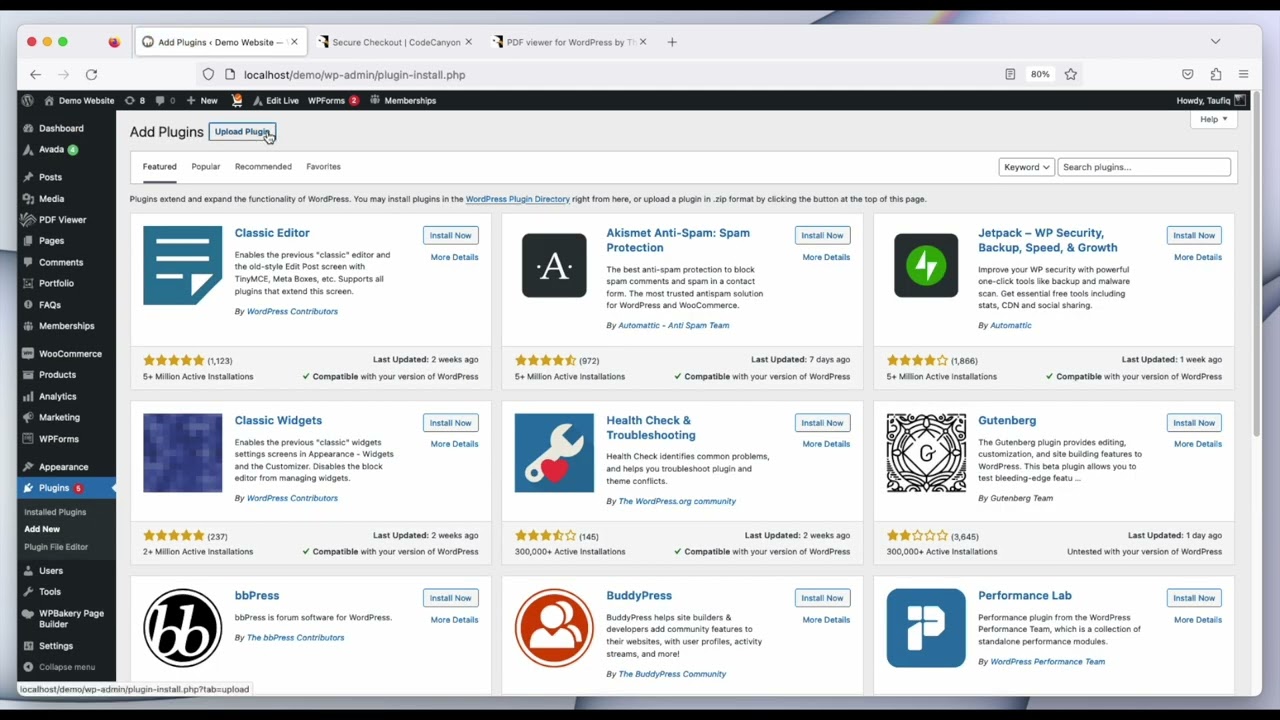
Task: Select the Featured tab
Action: click(x=159, y=167)
